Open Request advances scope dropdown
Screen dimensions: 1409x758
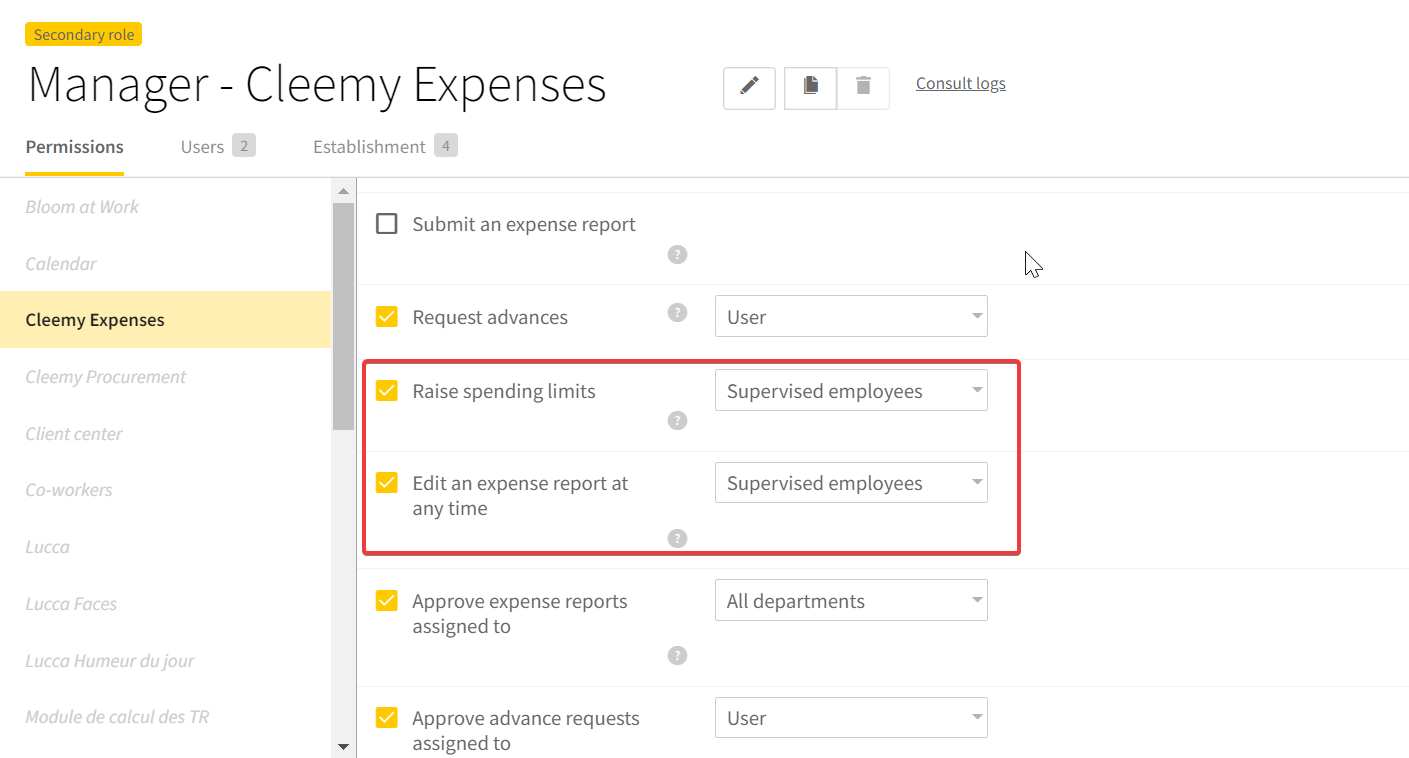[851, 316]
